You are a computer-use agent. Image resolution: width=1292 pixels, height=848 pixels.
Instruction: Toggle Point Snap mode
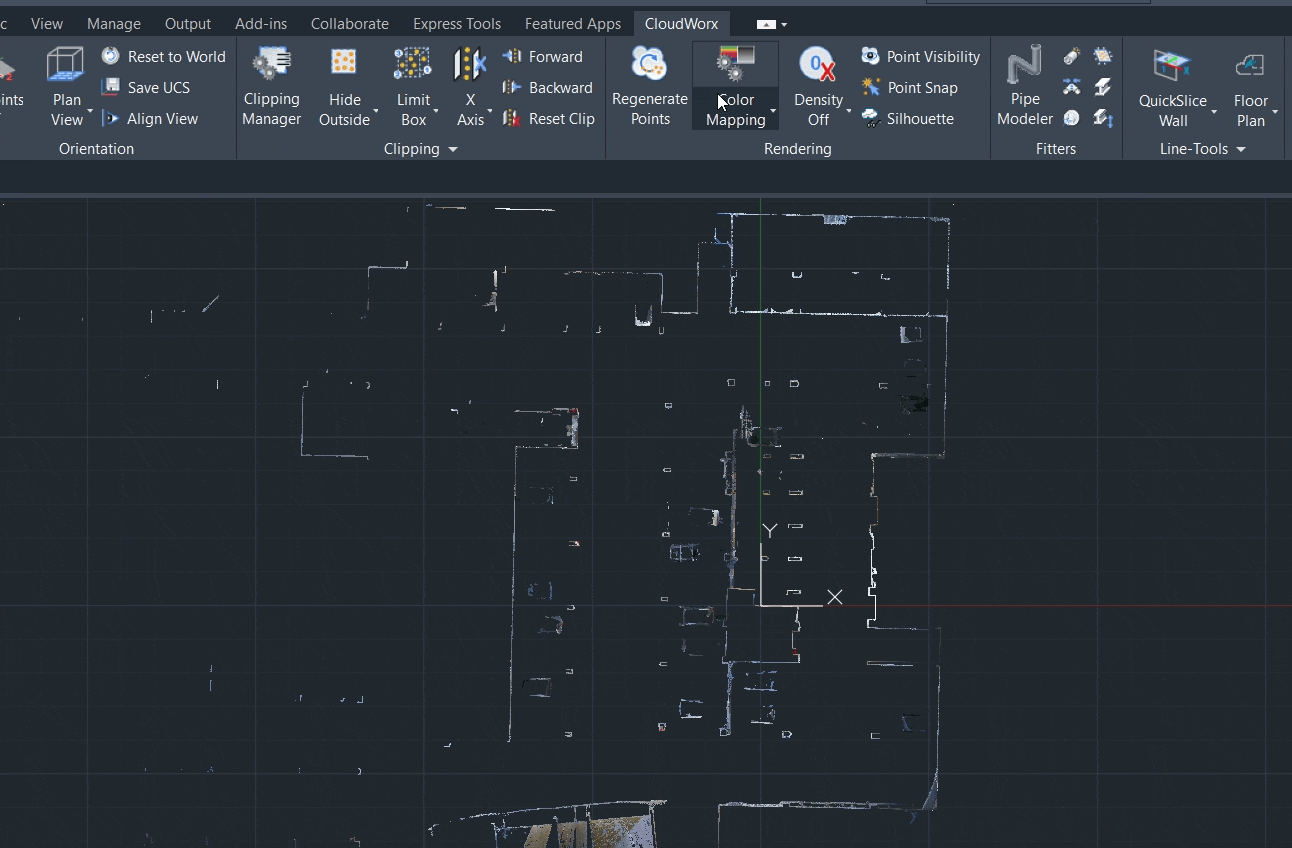(x=871, y=88)
